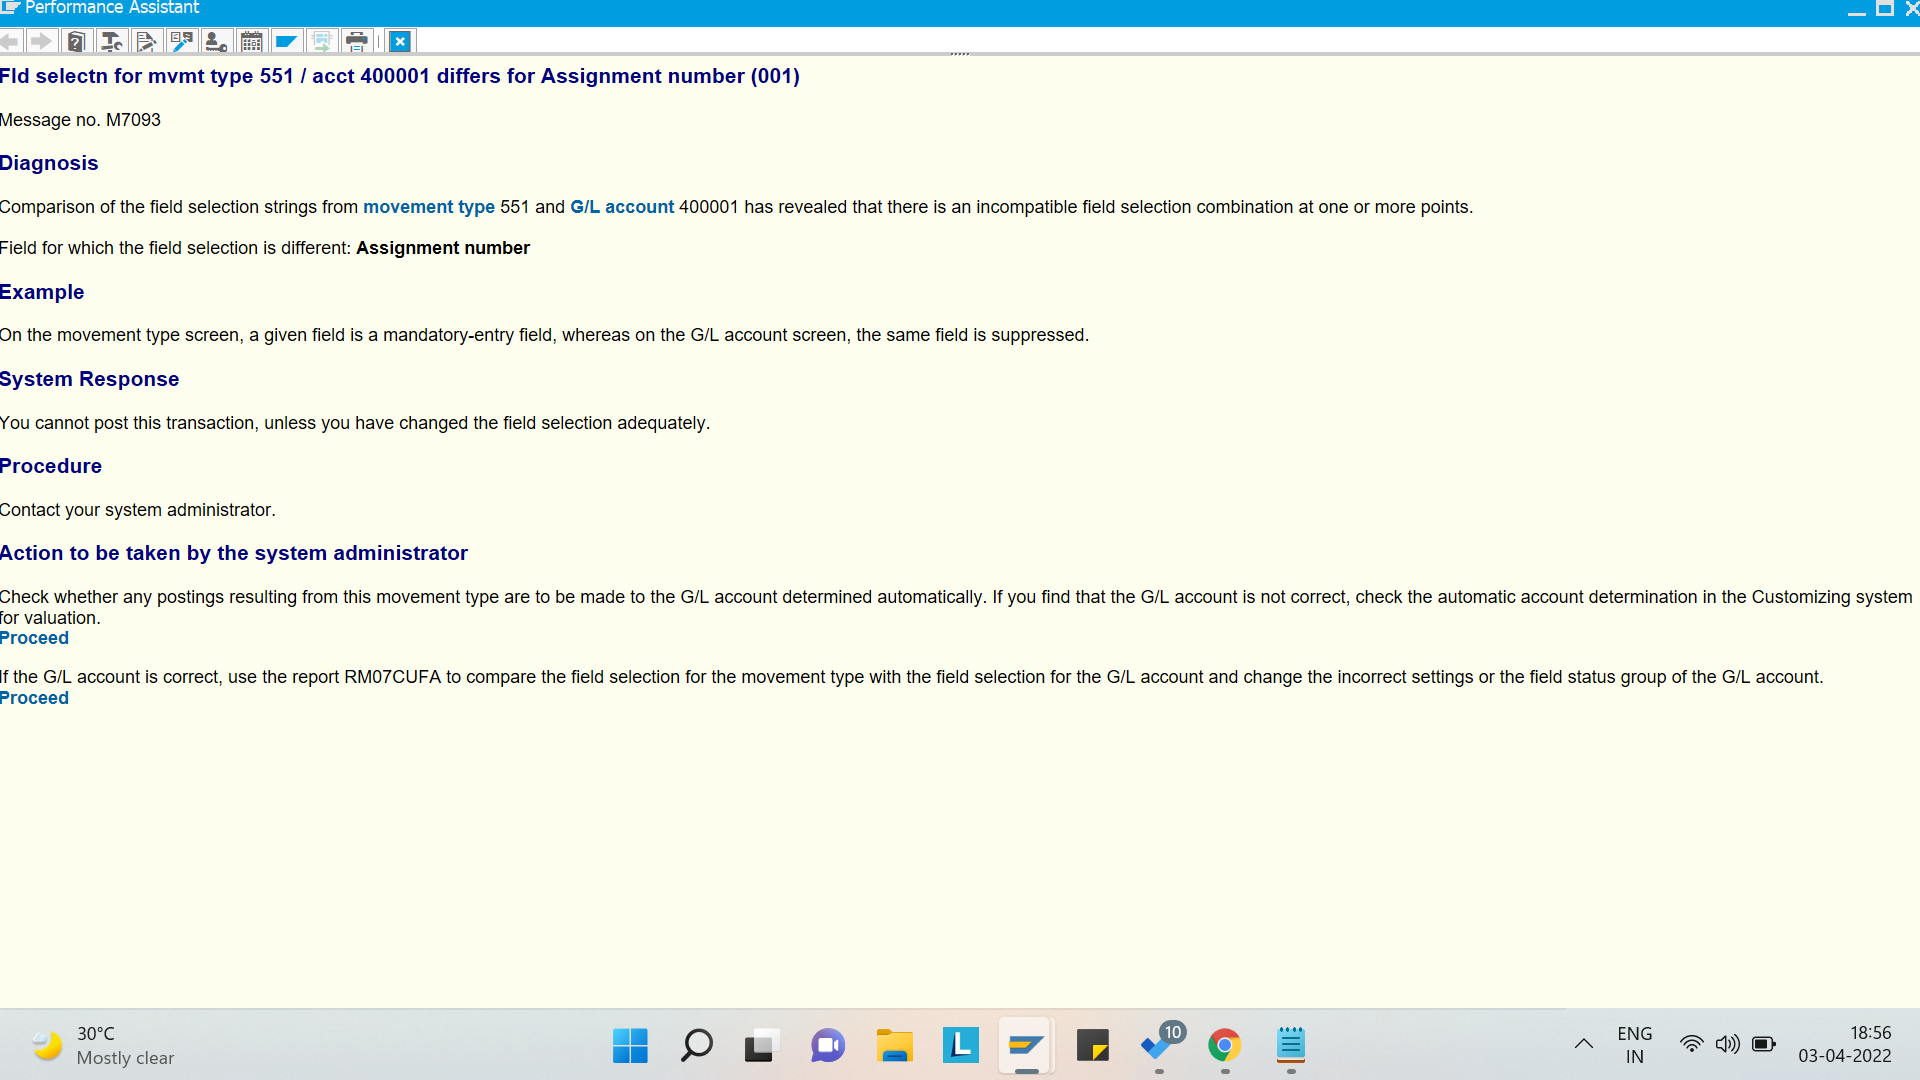The width and height of the screenshot is (1920, 1080).
Task: Open the user-with-key authorization icon
Action: 216,41
